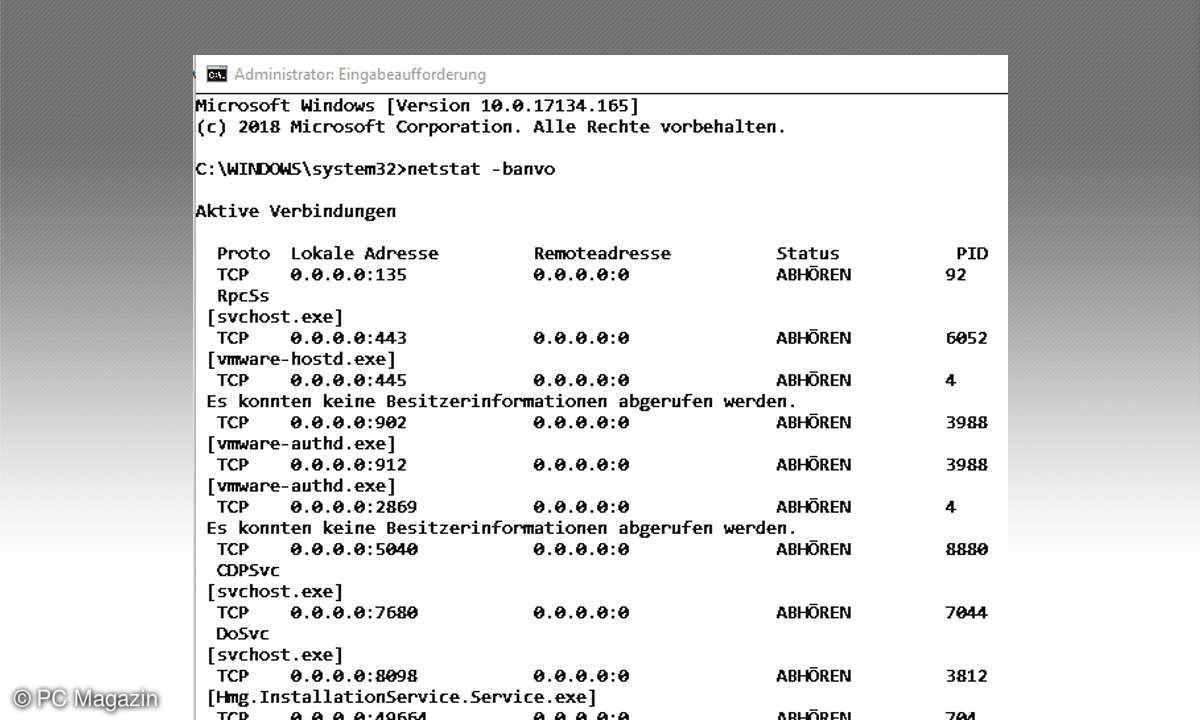Click the "Administrator: Eingabeaufforderung" window title
The height and width of the screenshot is (720, 1200).
360,74
